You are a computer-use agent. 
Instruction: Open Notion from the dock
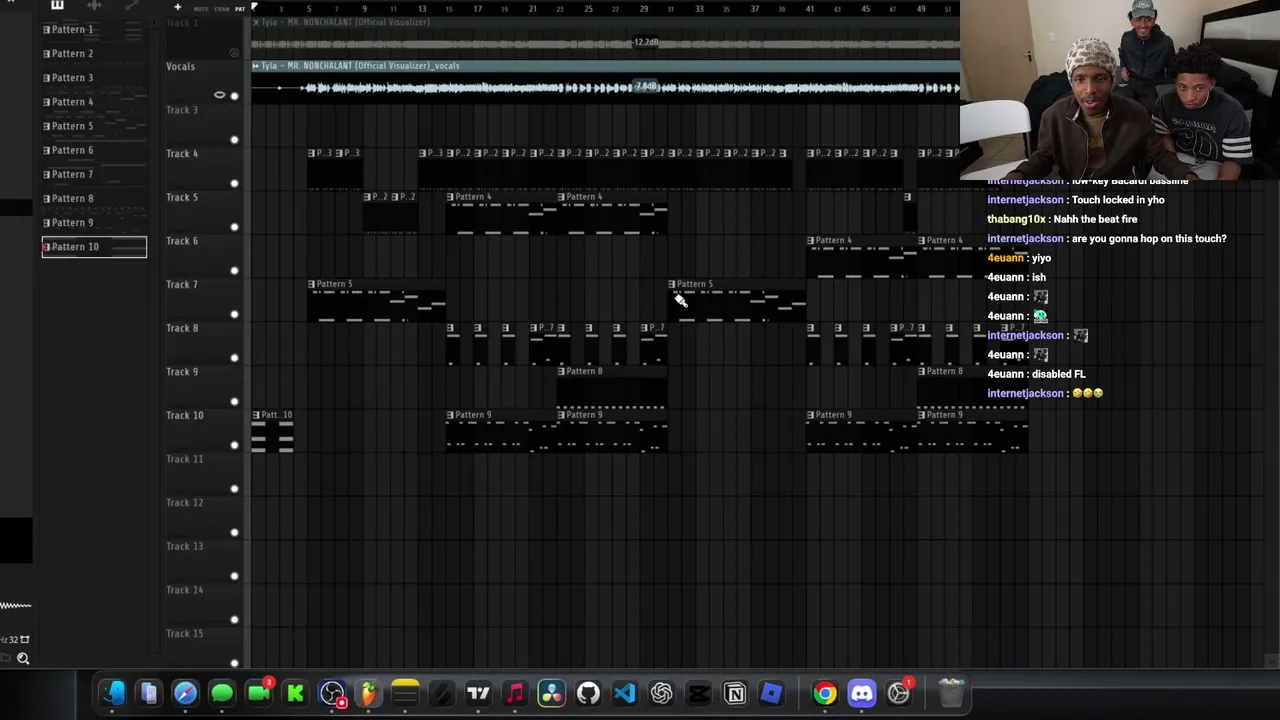(734, 693)
